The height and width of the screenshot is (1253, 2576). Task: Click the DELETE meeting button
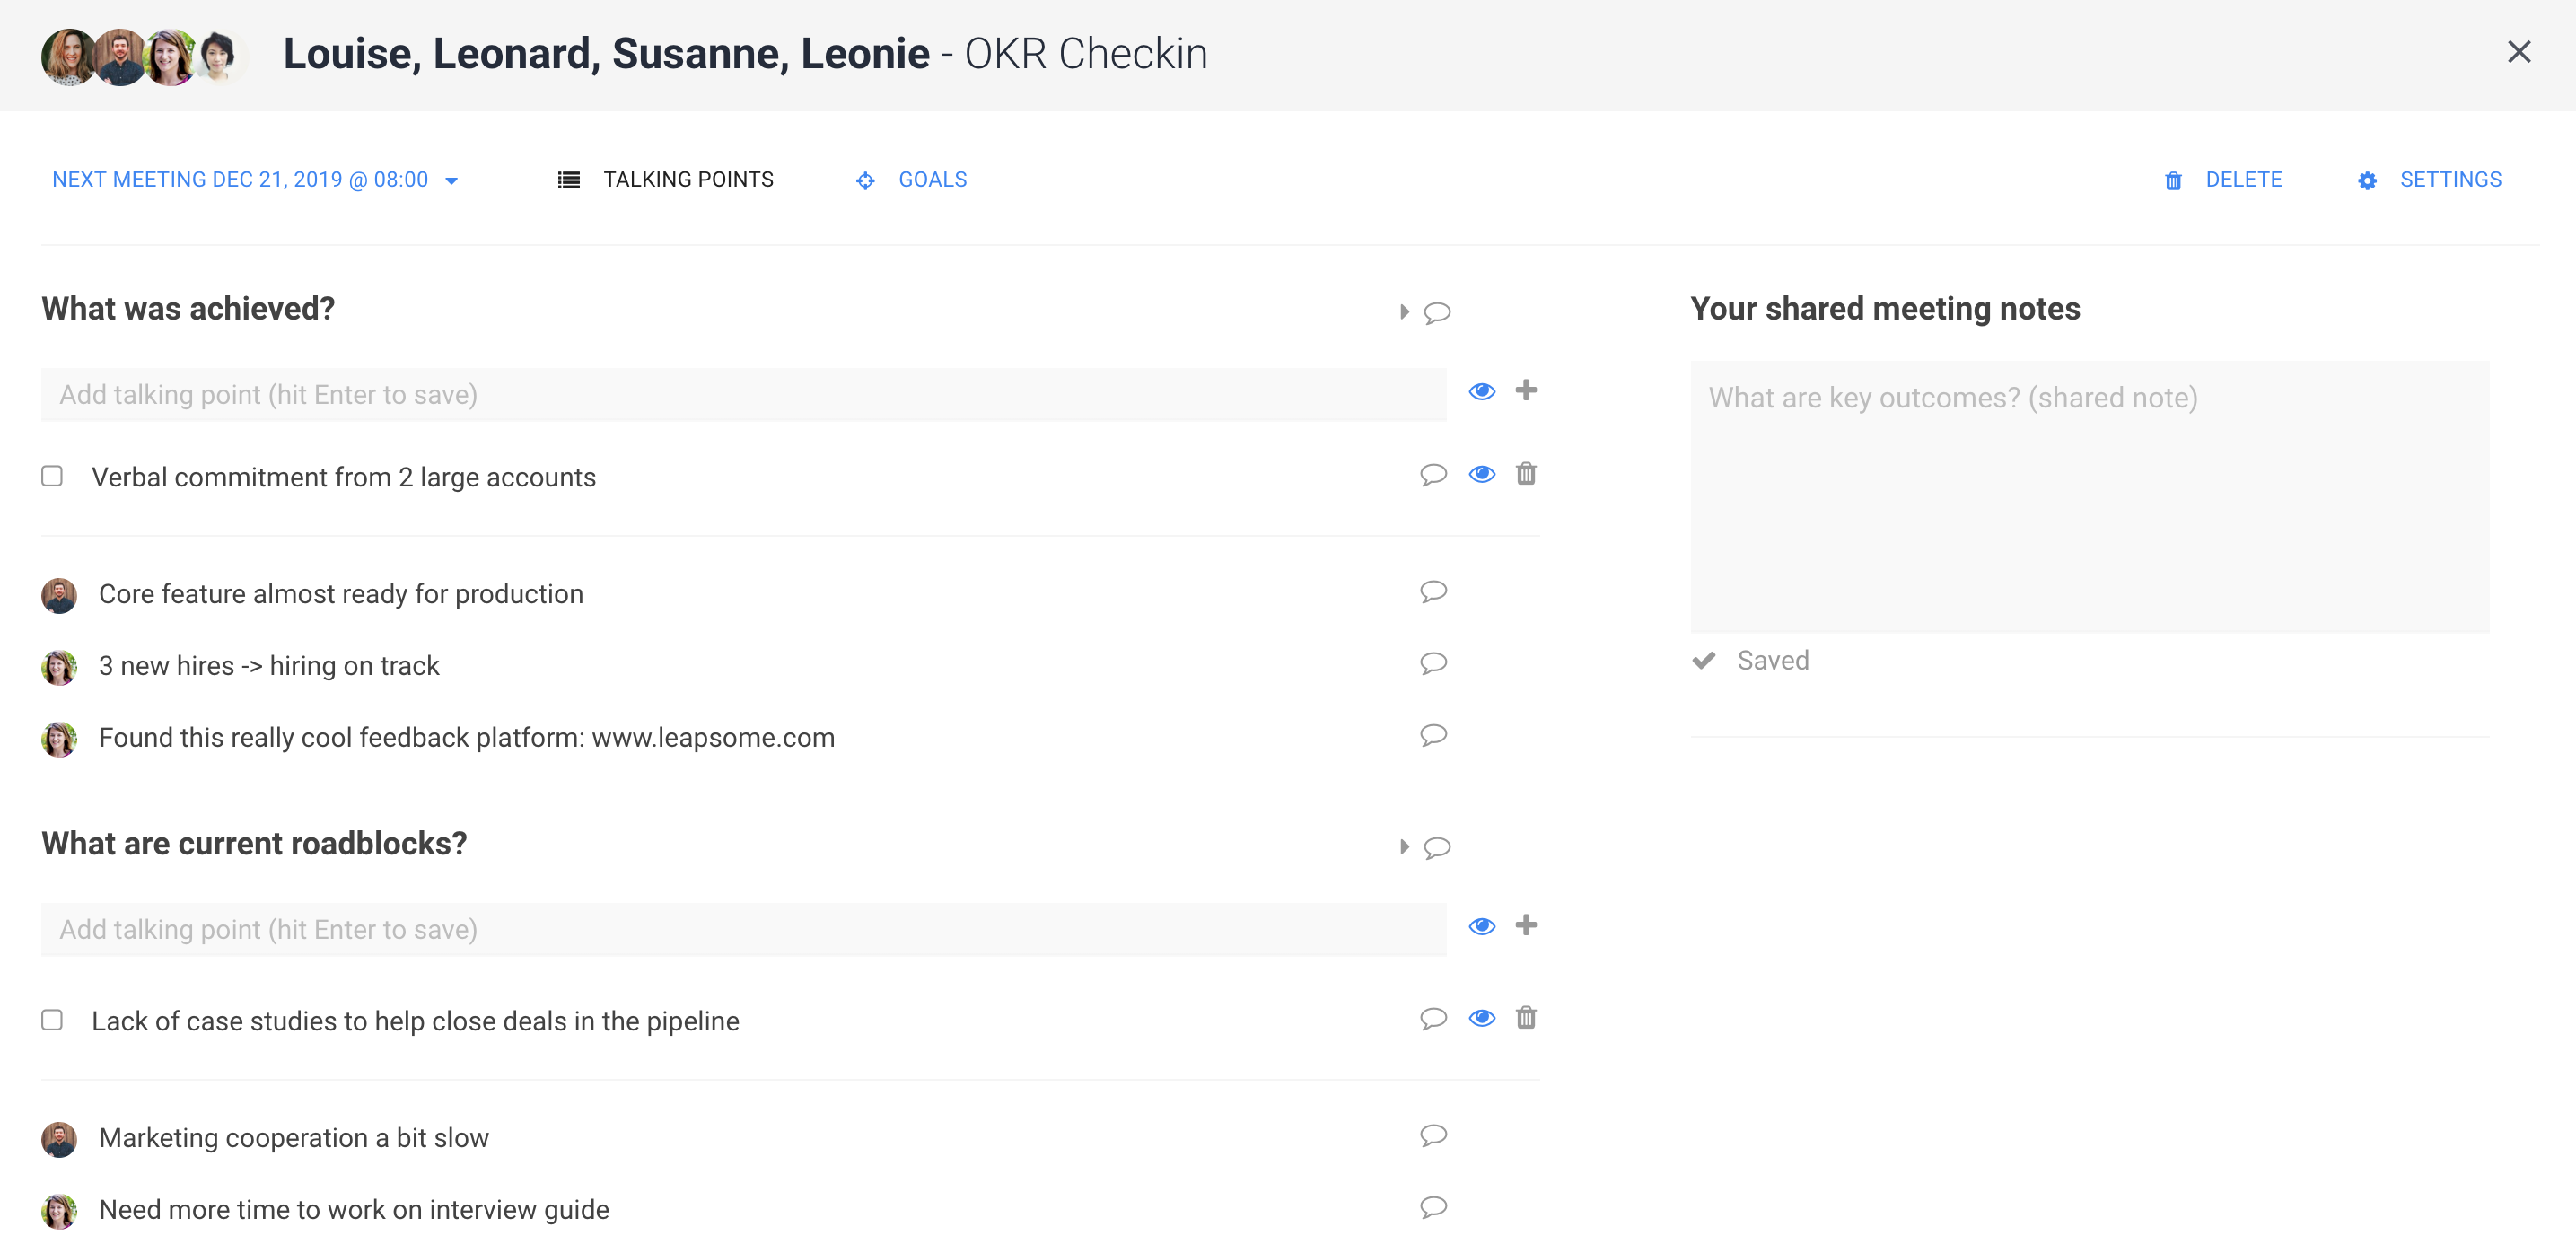(x=2223, y=180)
